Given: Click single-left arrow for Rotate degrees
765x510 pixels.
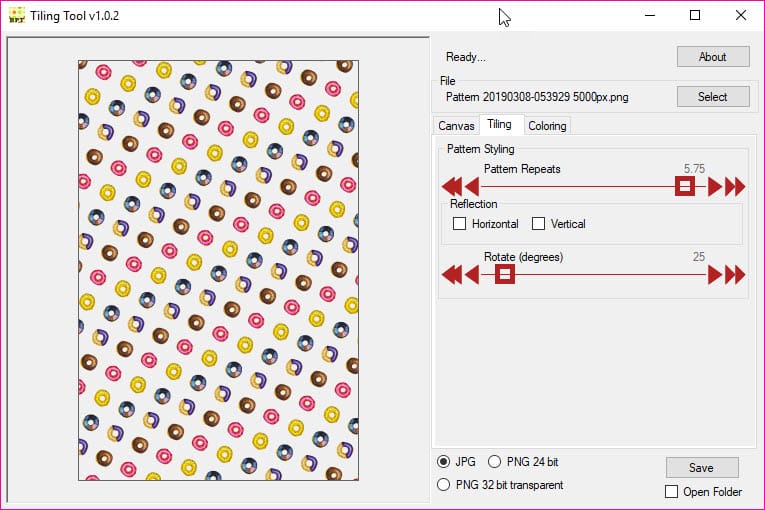Looking at the screenshot, I should [x=472, y=275].
